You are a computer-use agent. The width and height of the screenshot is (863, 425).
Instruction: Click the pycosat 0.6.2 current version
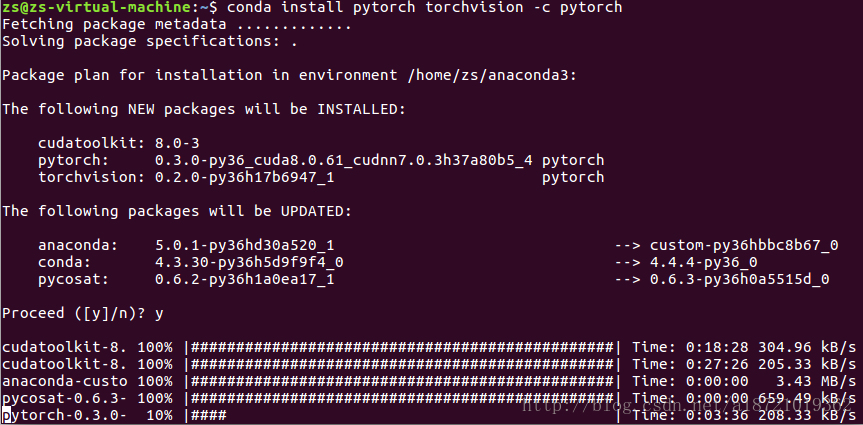coord(244,279)
